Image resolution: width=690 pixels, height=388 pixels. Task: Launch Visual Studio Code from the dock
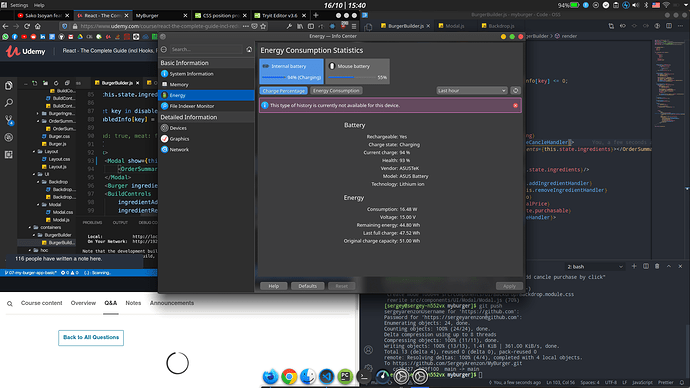pyautogui.click(x=327, y=377)
